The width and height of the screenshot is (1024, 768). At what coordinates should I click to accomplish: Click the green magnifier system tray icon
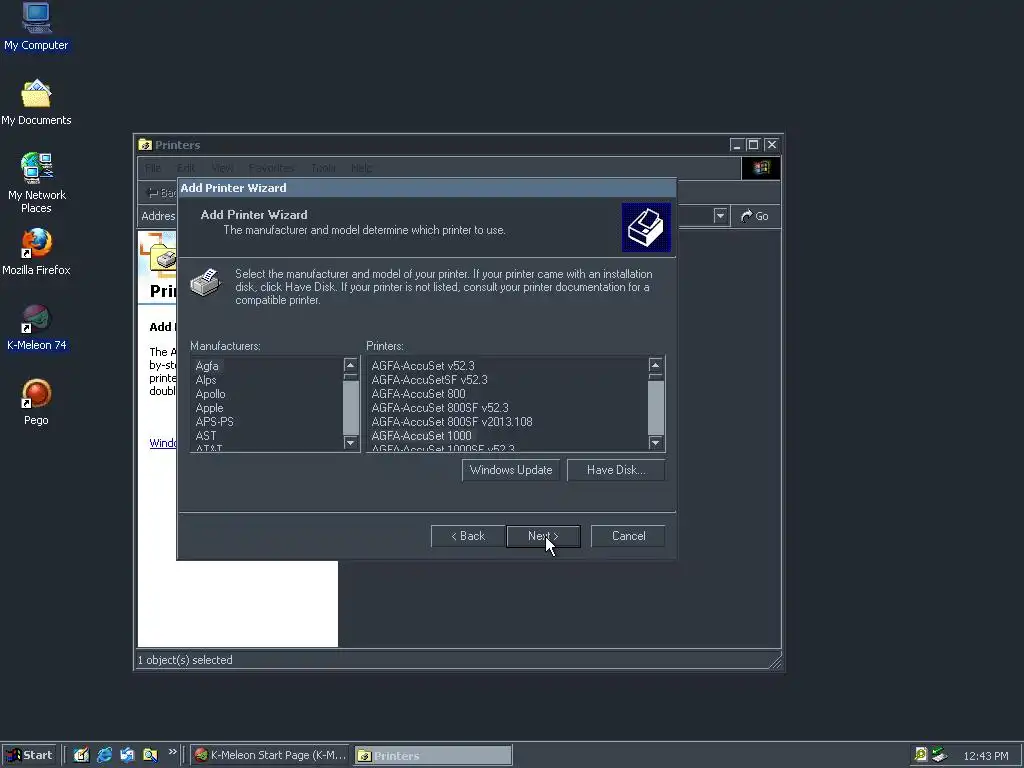coord(920,755)
